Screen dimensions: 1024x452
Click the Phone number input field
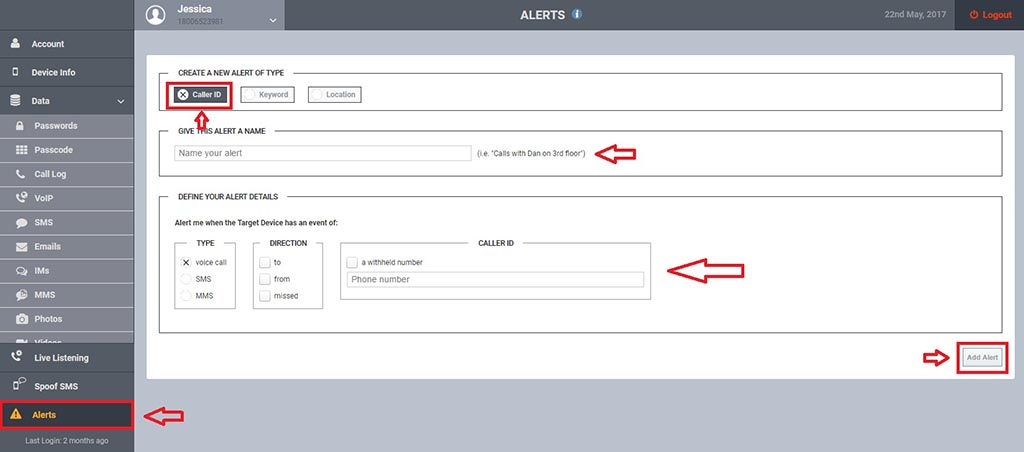coord(495,280)
